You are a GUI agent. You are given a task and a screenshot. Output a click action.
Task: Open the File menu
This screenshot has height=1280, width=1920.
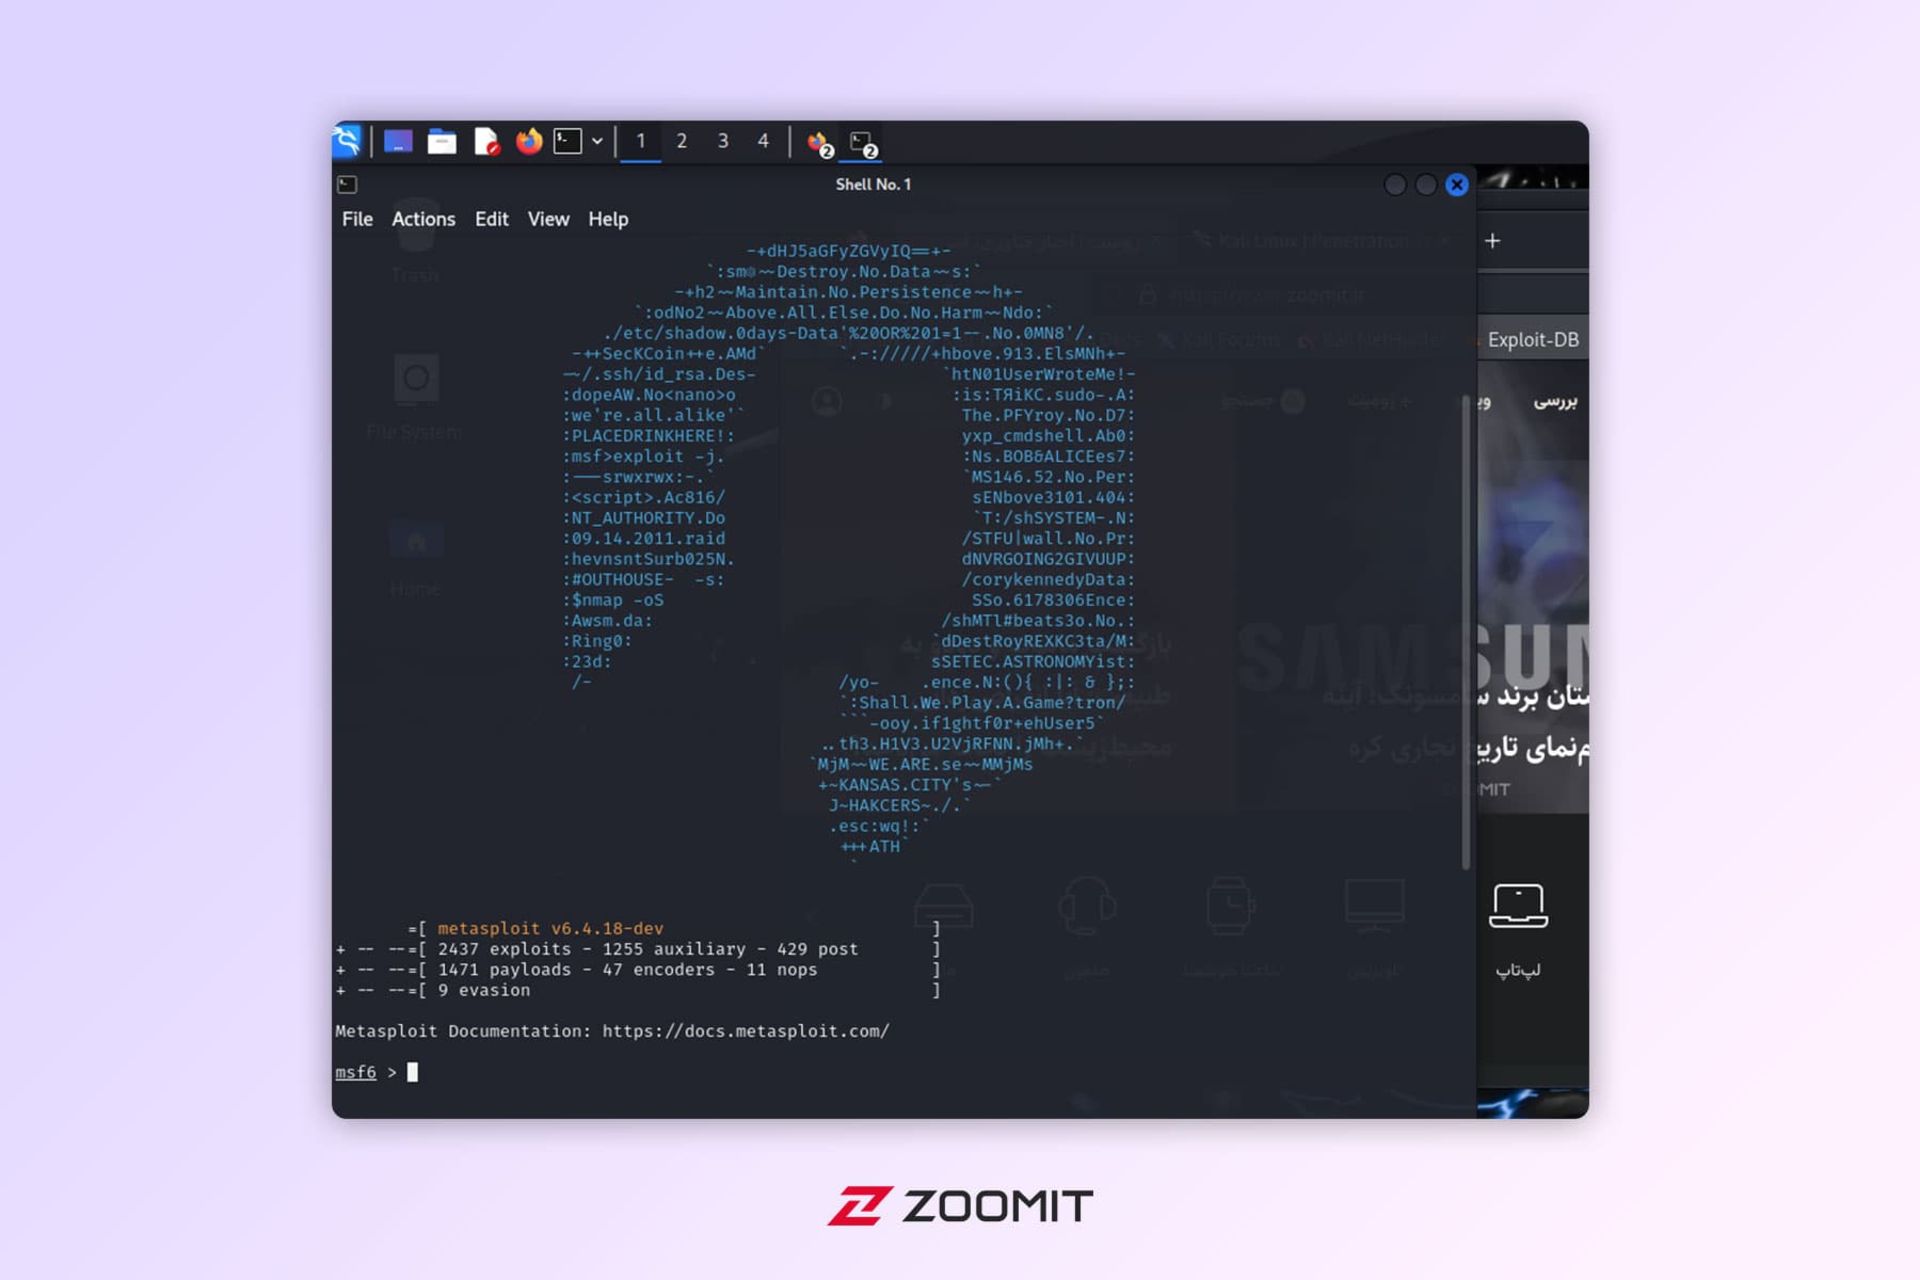click(359, 219)
